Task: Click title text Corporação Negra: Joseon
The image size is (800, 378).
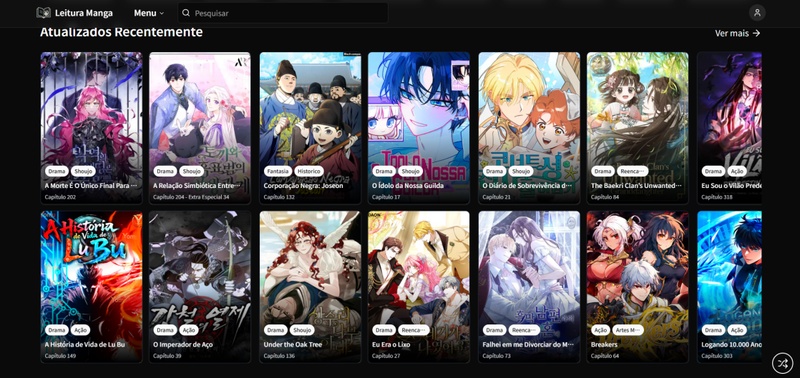Action: (303, 186)
